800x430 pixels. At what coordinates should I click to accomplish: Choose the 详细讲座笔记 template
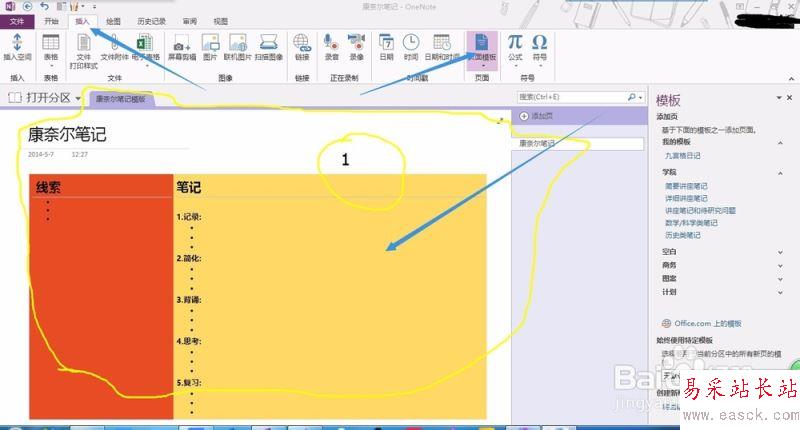(x=686, y=198)
